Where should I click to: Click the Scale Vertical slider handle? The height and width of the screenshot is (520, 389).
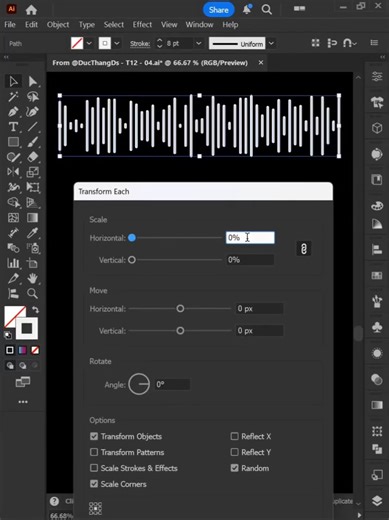tap(132, 260)
